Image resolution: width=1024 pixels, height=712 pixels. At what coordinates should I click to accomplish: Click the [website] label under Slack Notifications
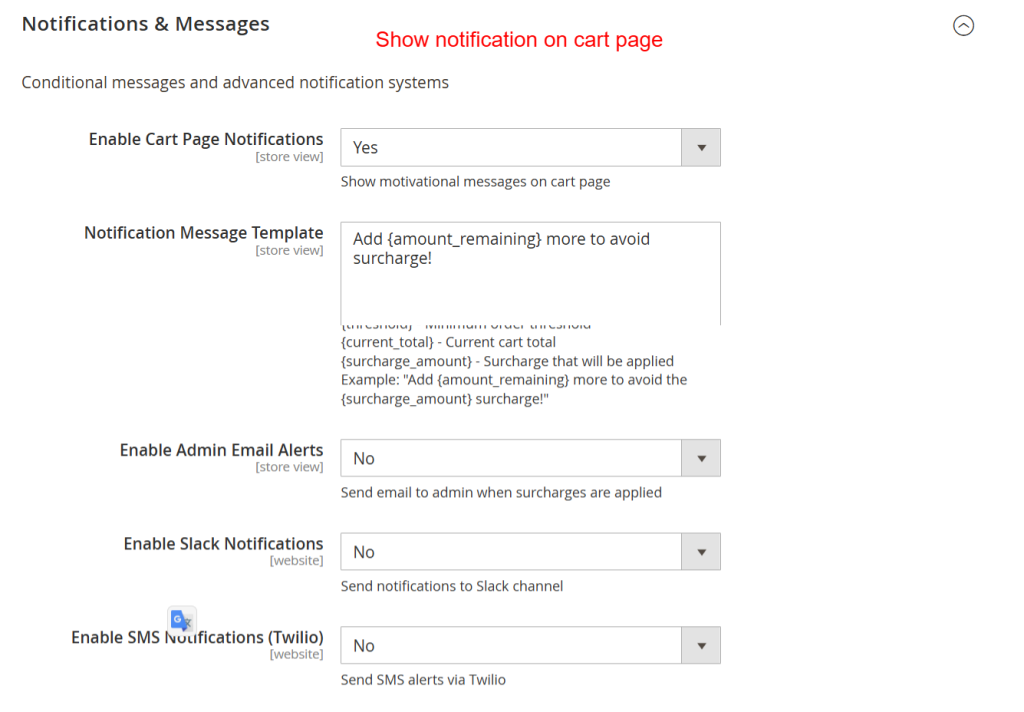(x=297, y=560)
